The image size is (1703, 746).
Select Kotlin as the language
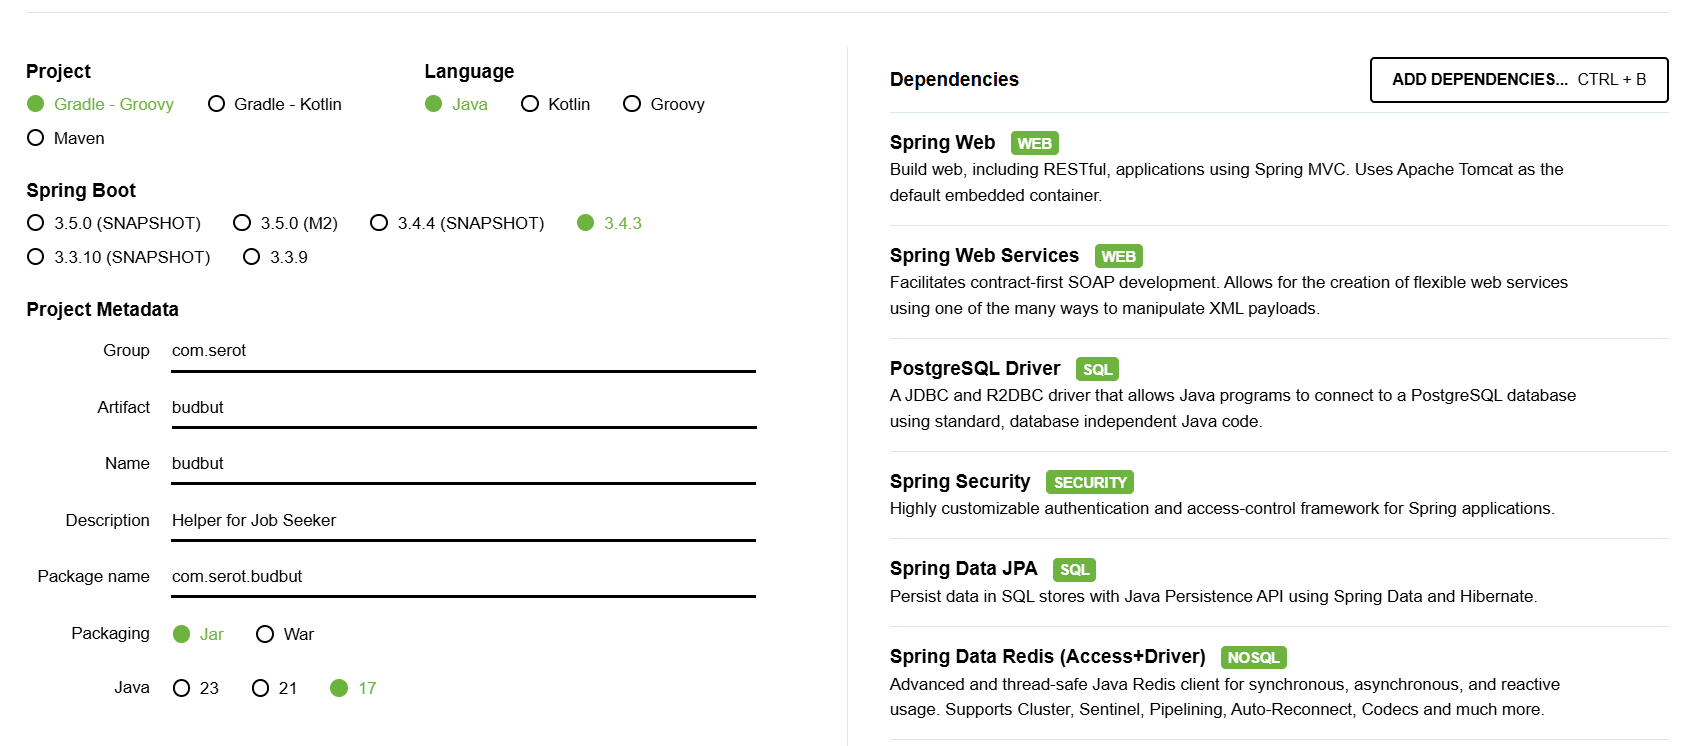pos(556,104)
